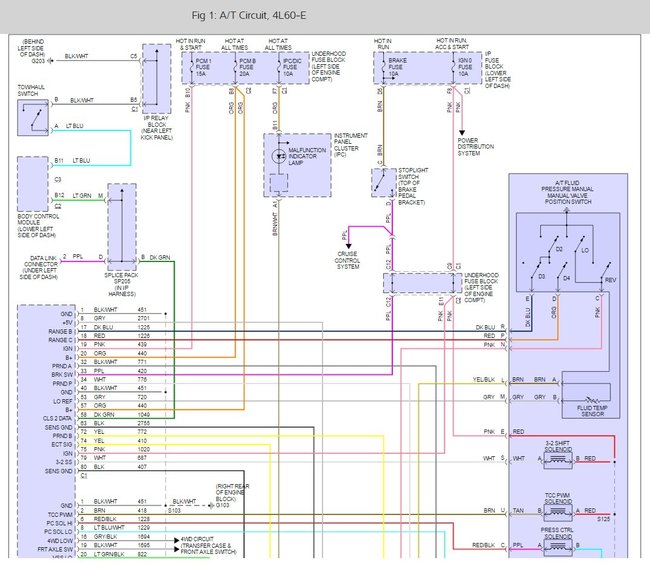Select the 'BRK SW' pin label

(x=62, y=375)
